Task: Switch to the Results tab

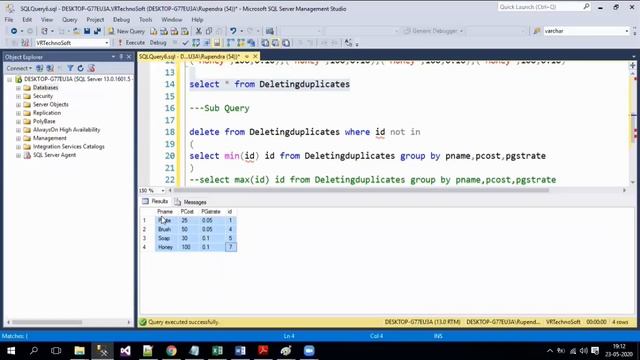Action: [x=155, y=202]
